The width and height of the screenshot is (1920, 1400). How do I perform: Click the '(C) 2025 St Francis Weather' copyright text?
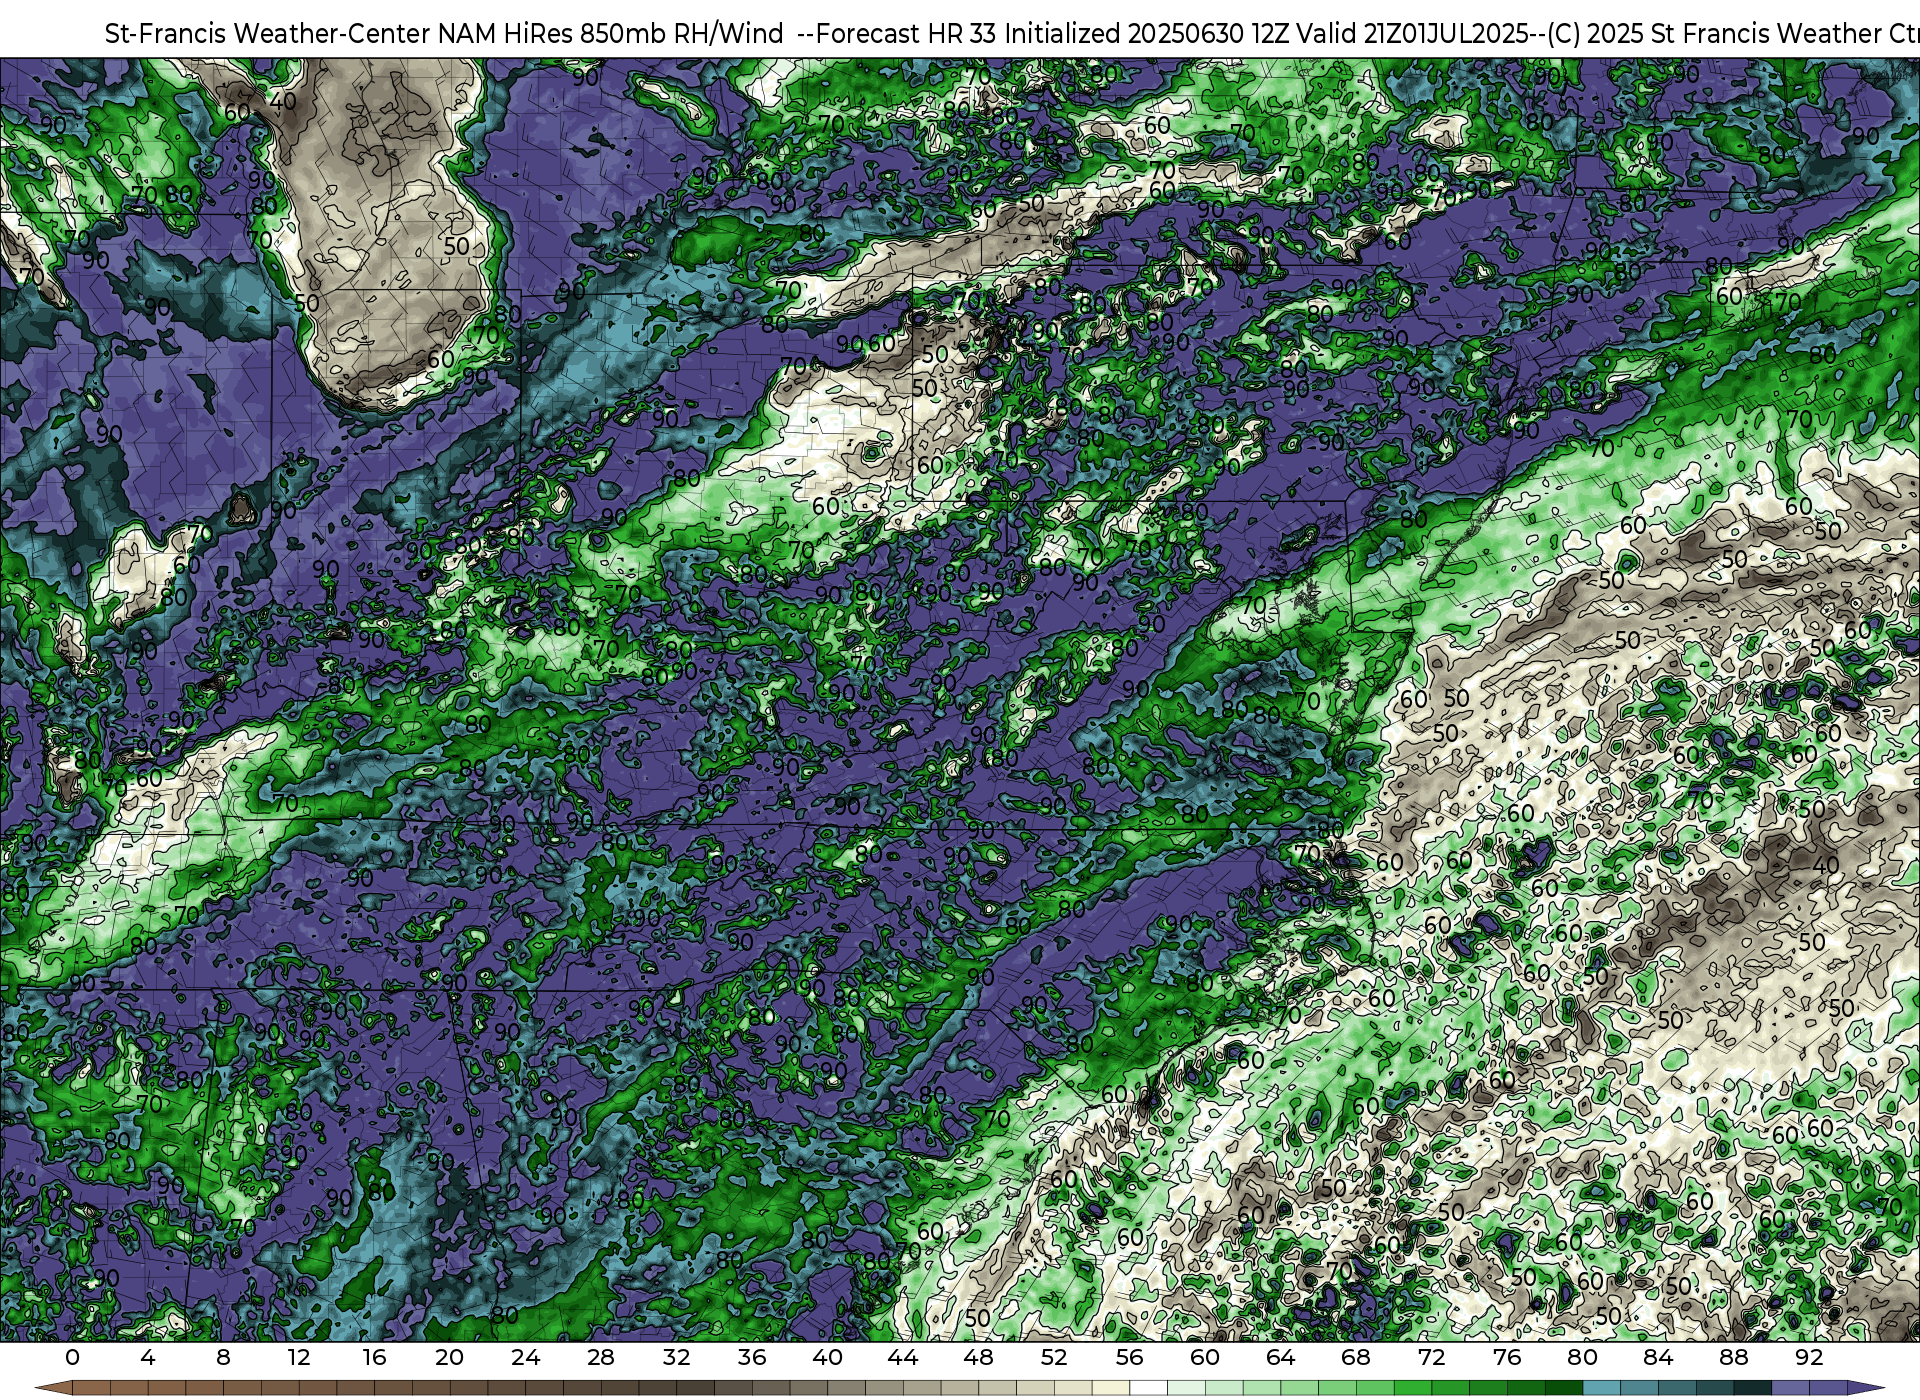coord(1713,33)
